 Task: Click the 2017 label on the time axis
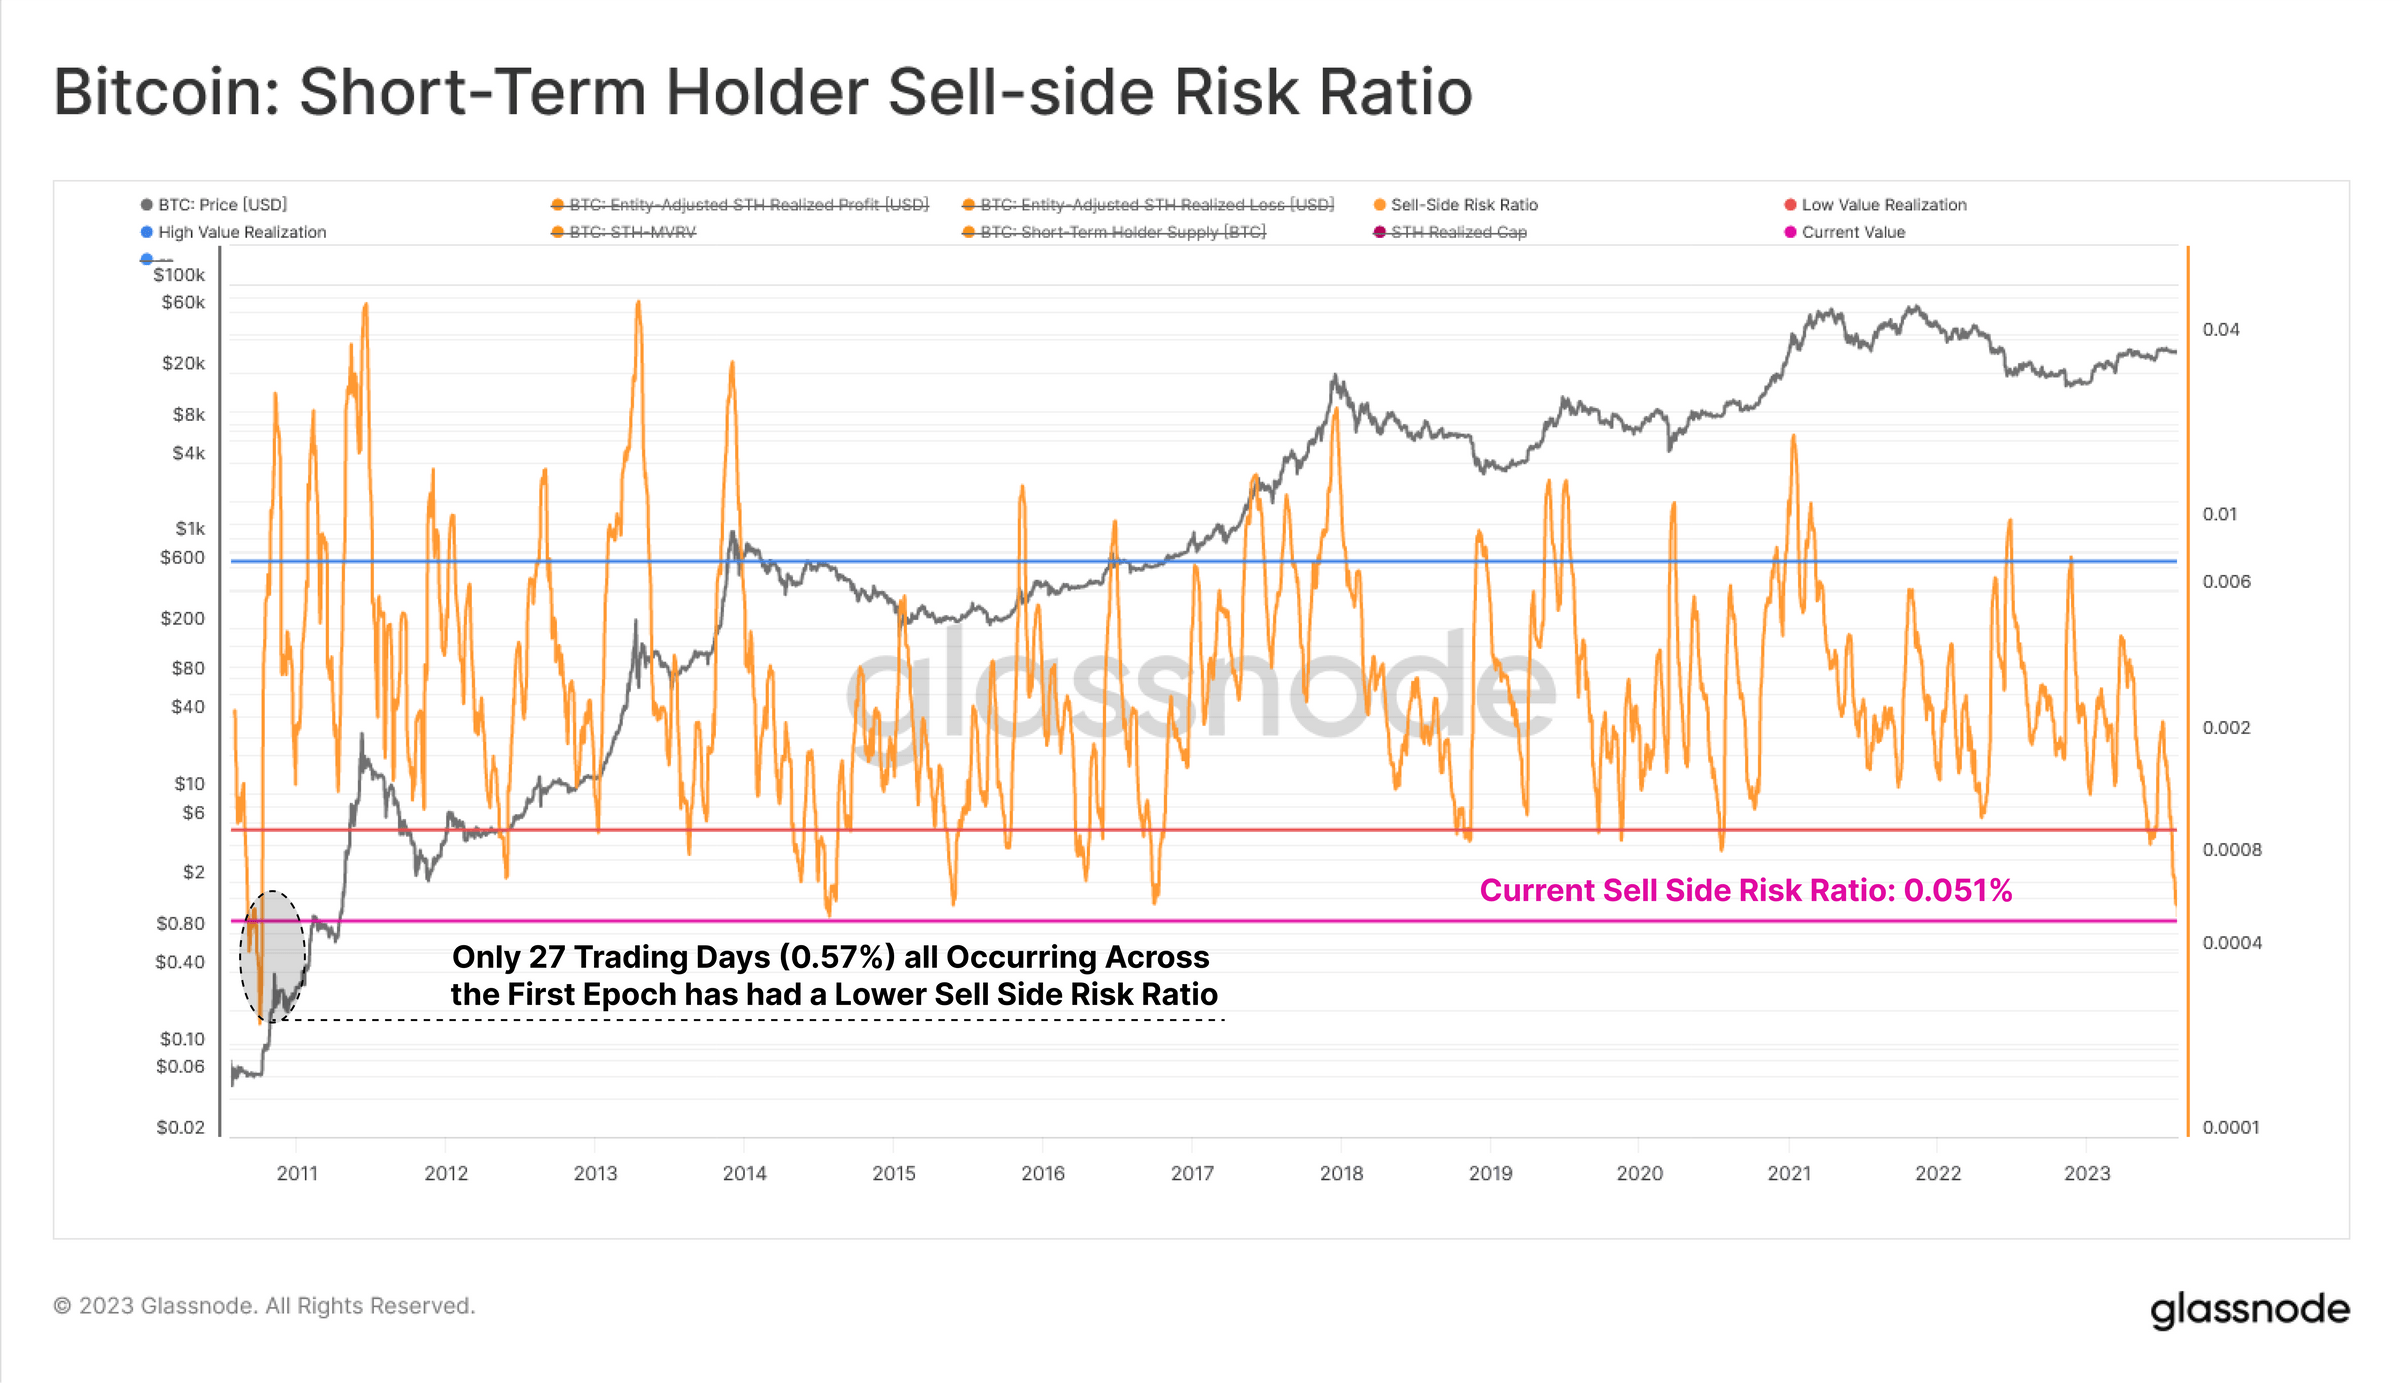1192,1173
